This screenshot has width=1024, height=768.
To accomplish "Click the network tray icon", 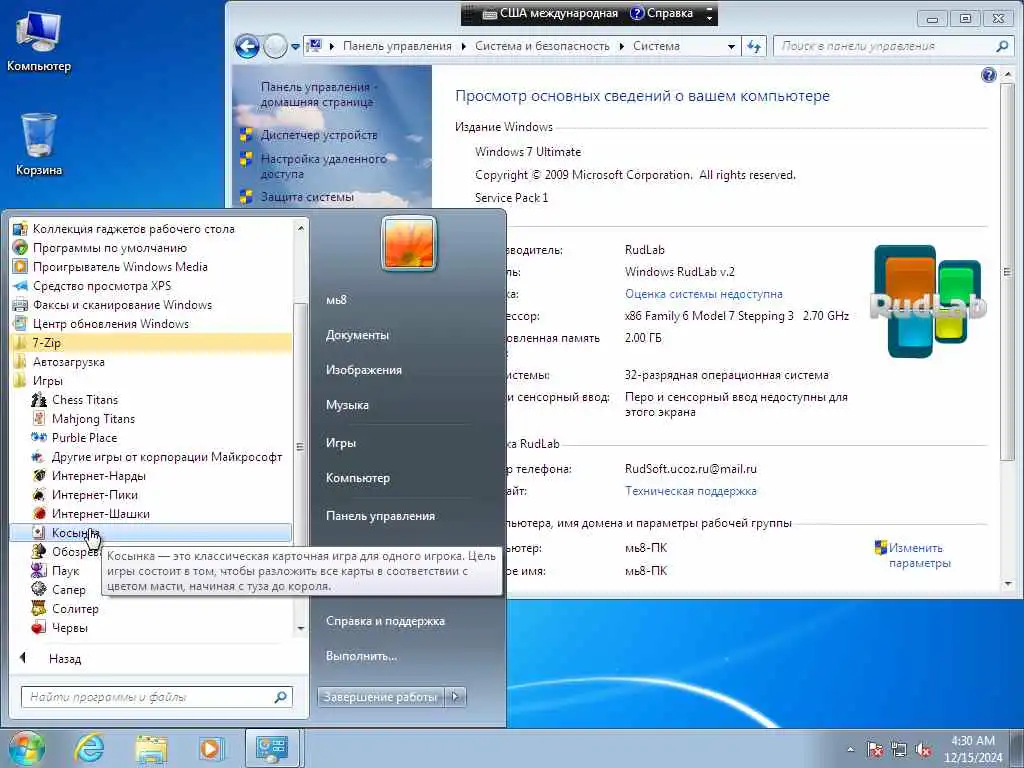I will (899, 750).
